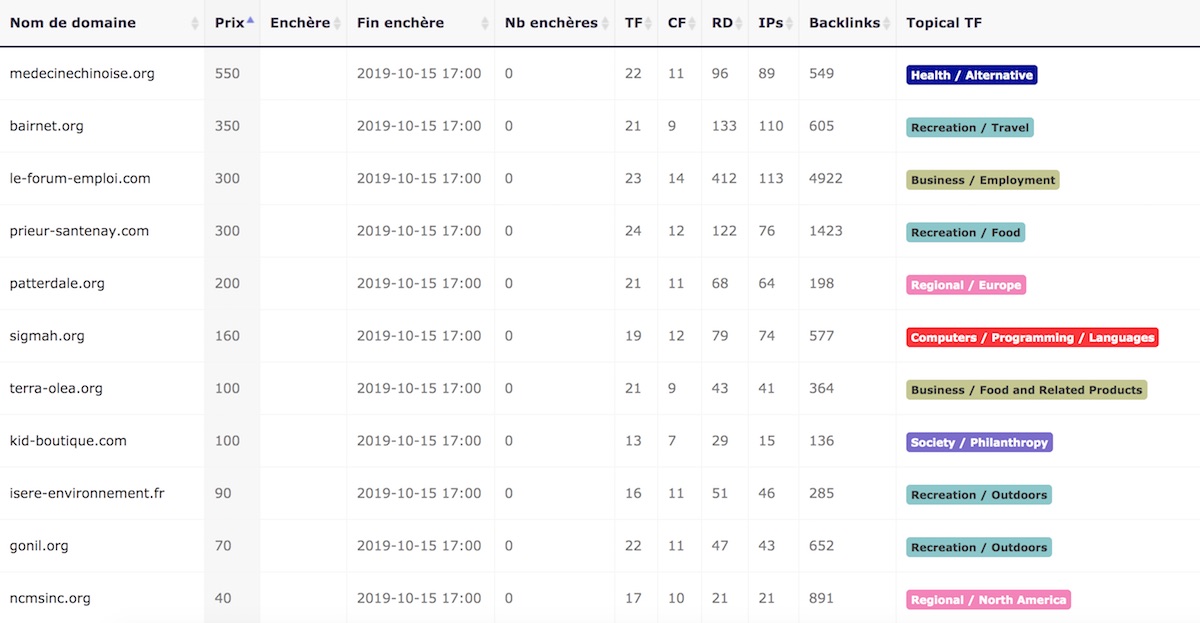Click the RD column sort arrows
This screenshot has height=623, width=1200.
point(739,23)
